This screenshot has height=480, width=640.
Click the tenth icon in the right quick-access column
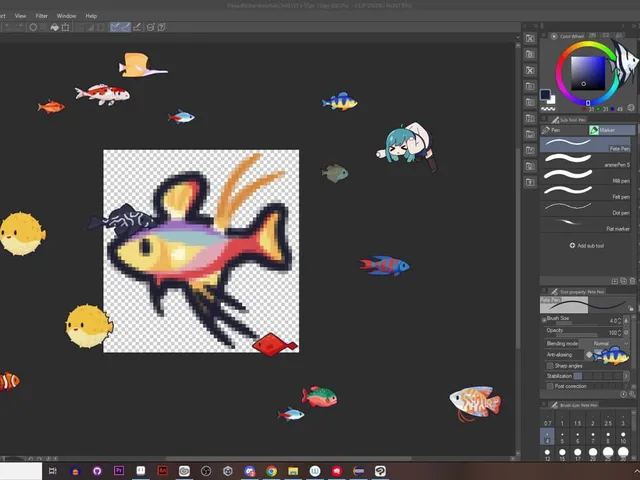[530, 182]
